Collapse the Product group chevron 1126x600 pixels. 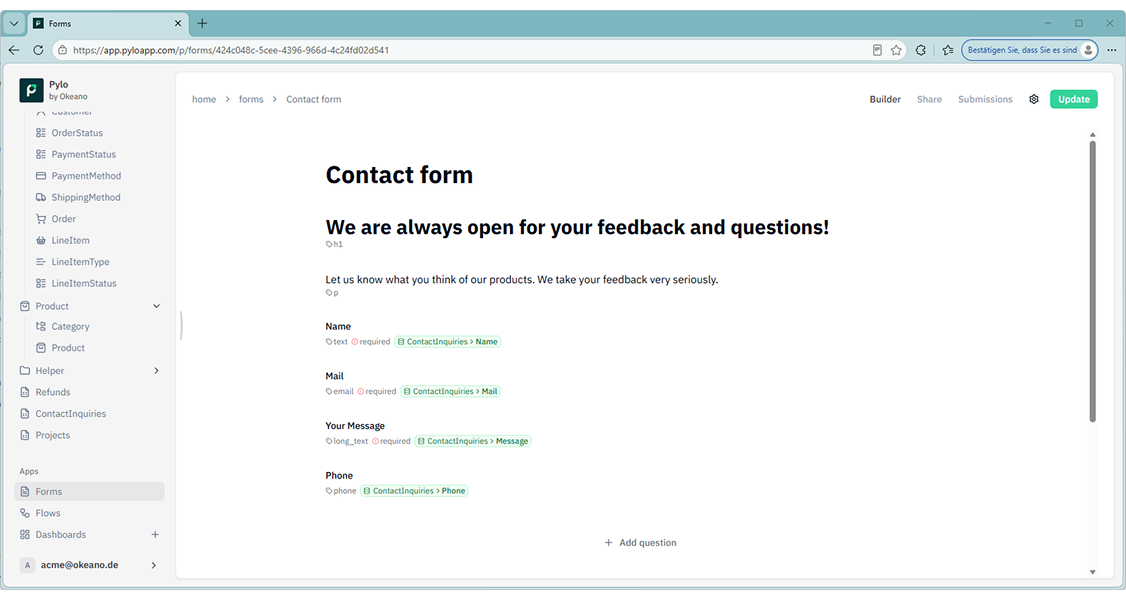coord(157,306)
